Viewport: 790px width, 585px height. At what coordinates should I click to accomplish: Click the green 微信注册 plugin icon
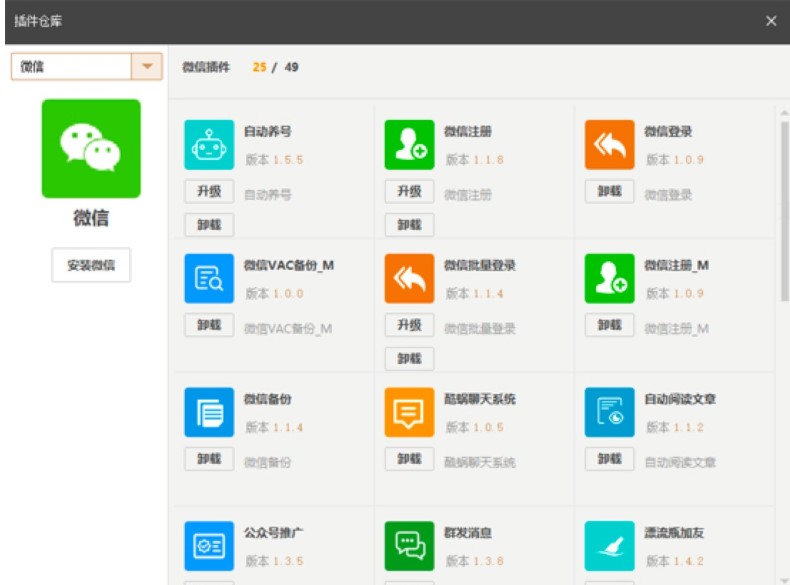409,145
